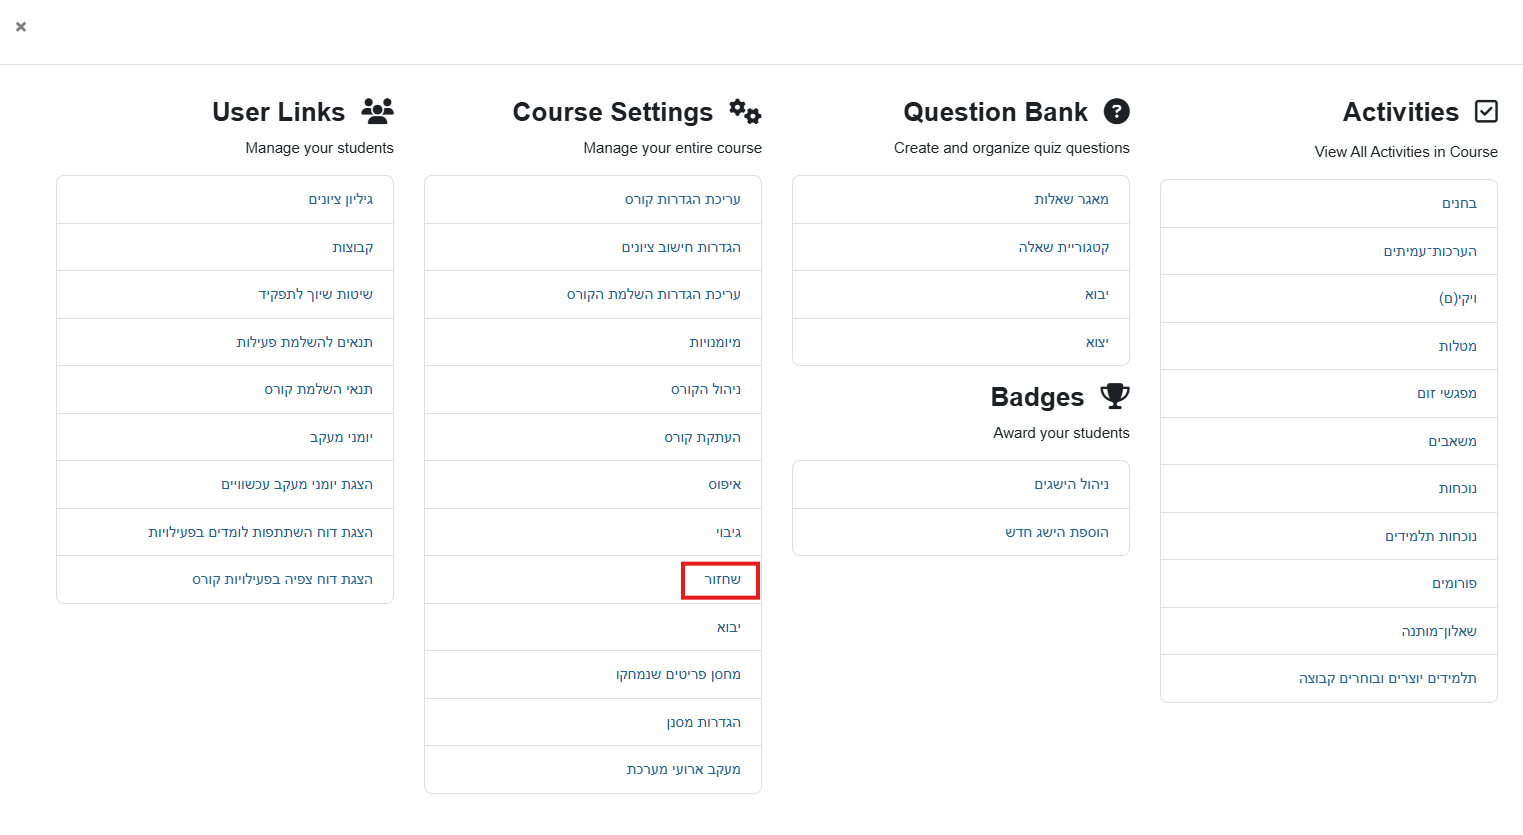Open יומני מעקב link
The width and height of the screenshot is (1523, 835).
pos(340,437)
